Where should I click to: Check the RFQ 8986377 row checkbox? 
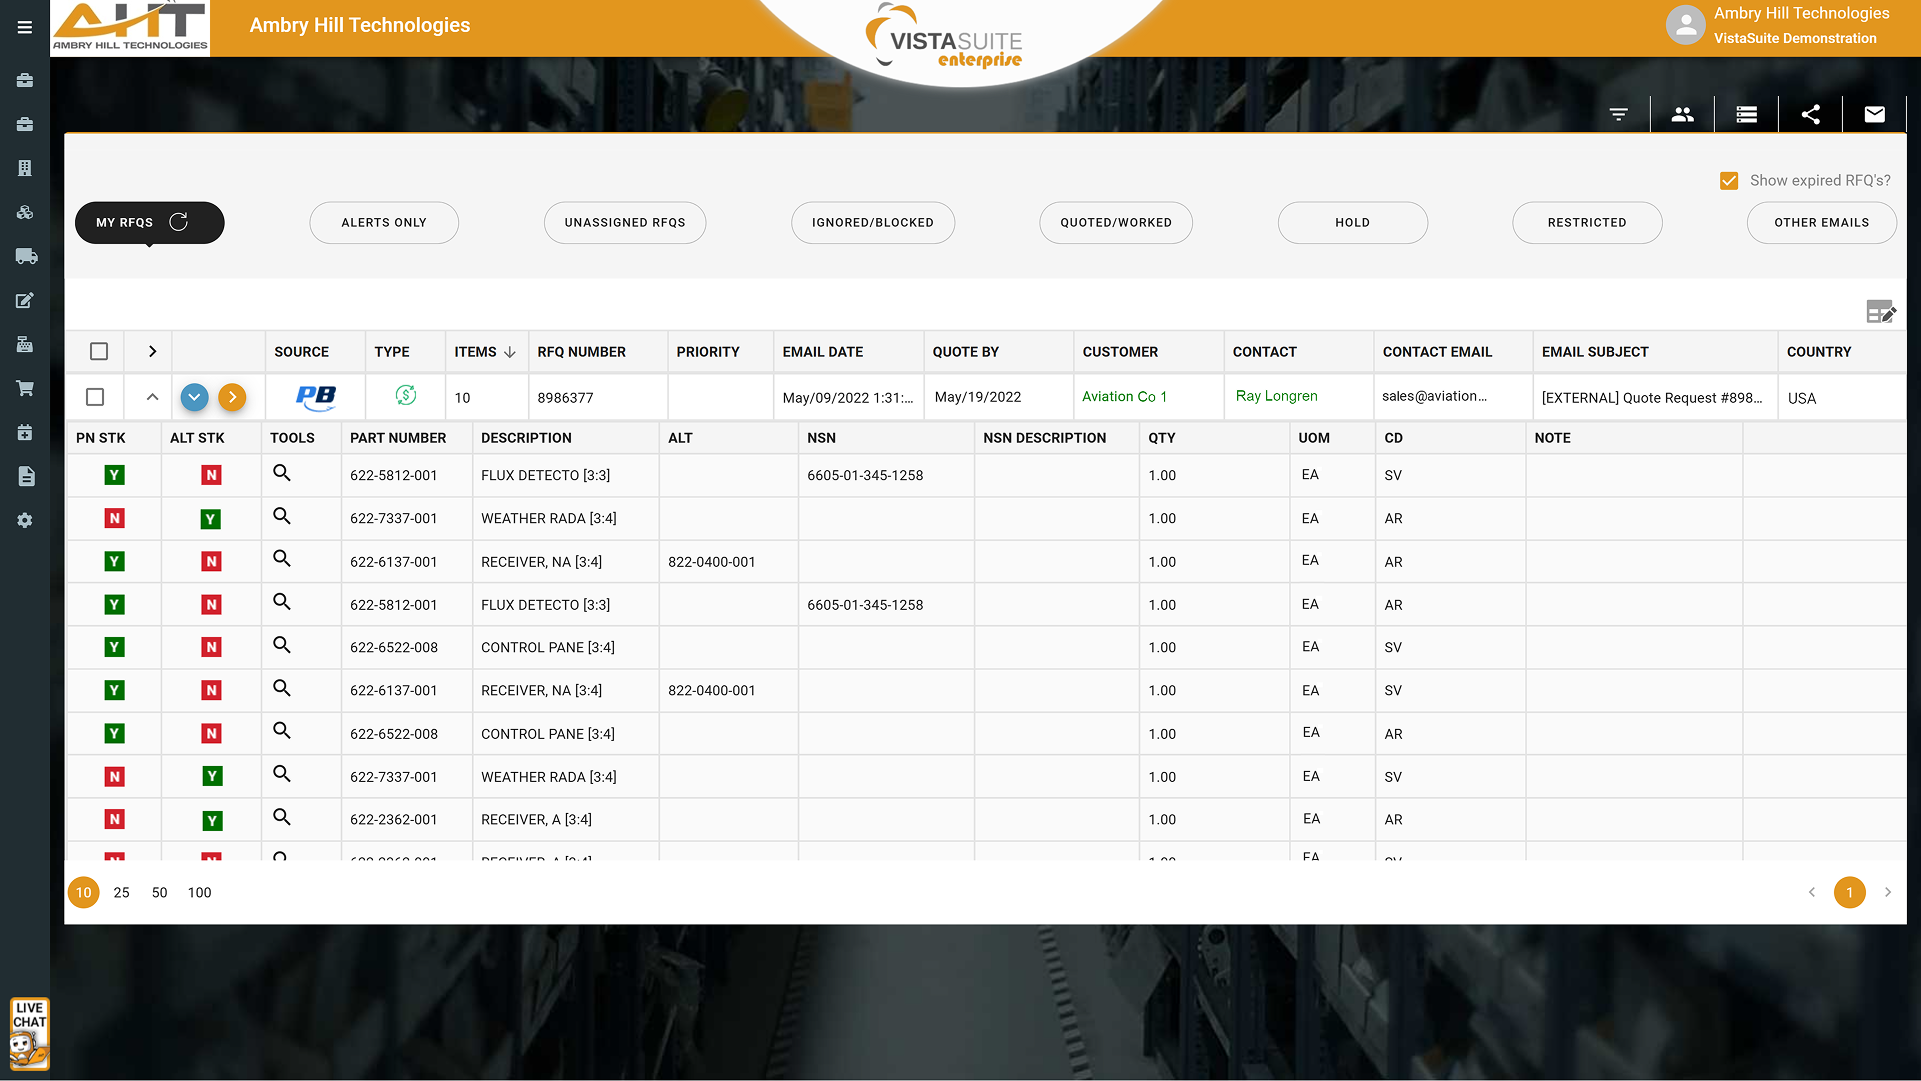[x=95, y=397]
